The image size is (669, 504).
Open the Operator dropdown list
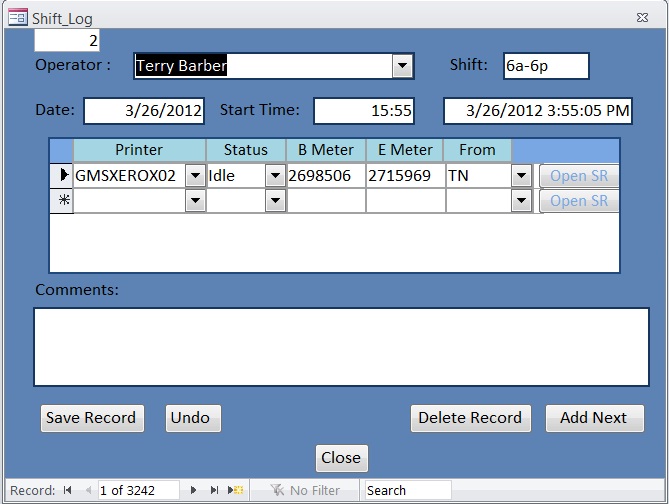tap(402, 66)
